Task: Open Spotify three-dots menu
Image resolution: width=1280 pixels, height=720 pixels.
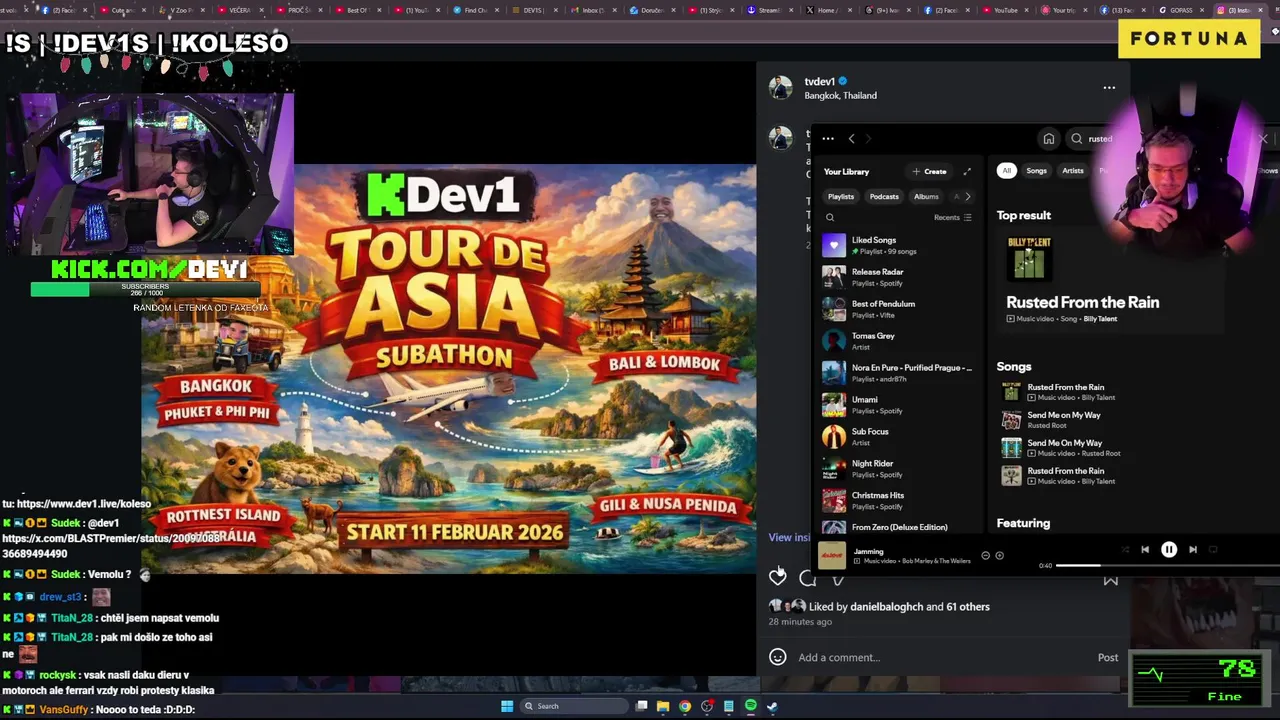Action: point(828,139)
